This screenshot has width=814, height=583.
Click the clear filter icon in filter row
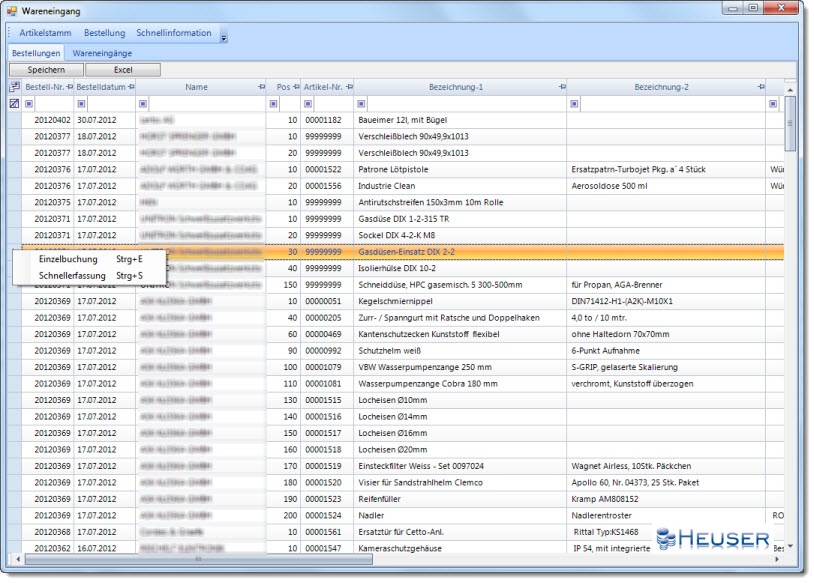[x=14, y=103]
